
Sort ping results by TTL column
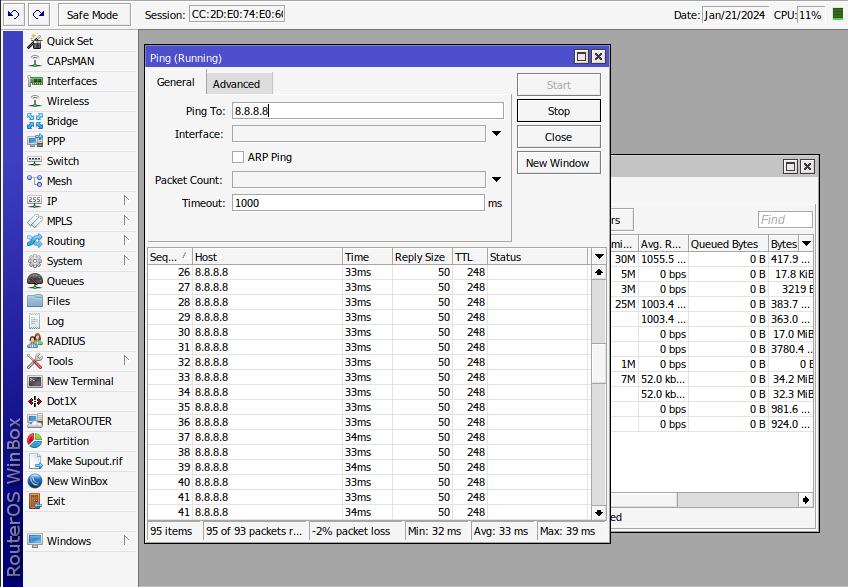click(469, 257)
